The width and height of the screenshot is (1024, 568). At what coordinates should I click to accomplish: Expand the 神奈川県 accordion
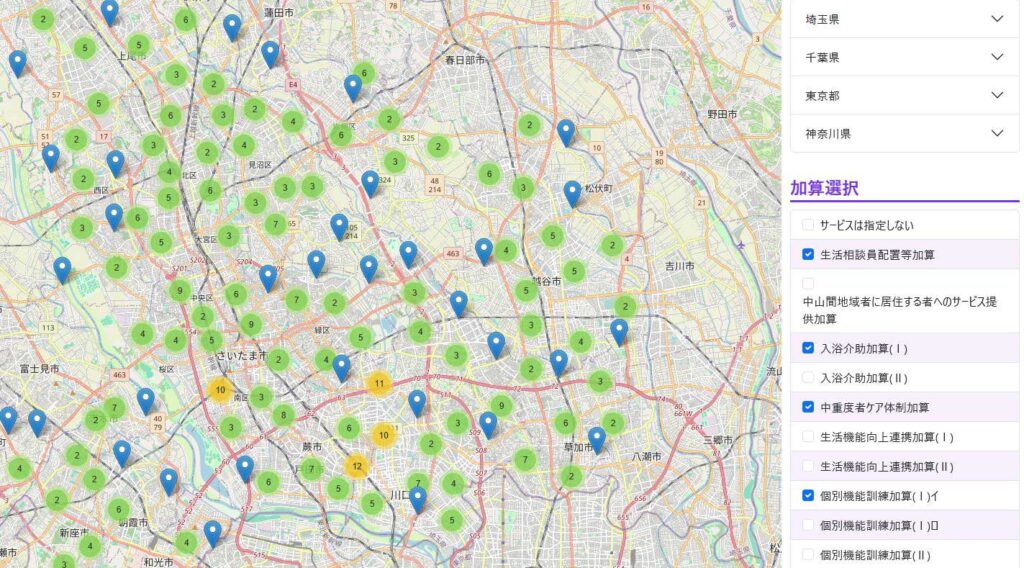pos(996,133)
